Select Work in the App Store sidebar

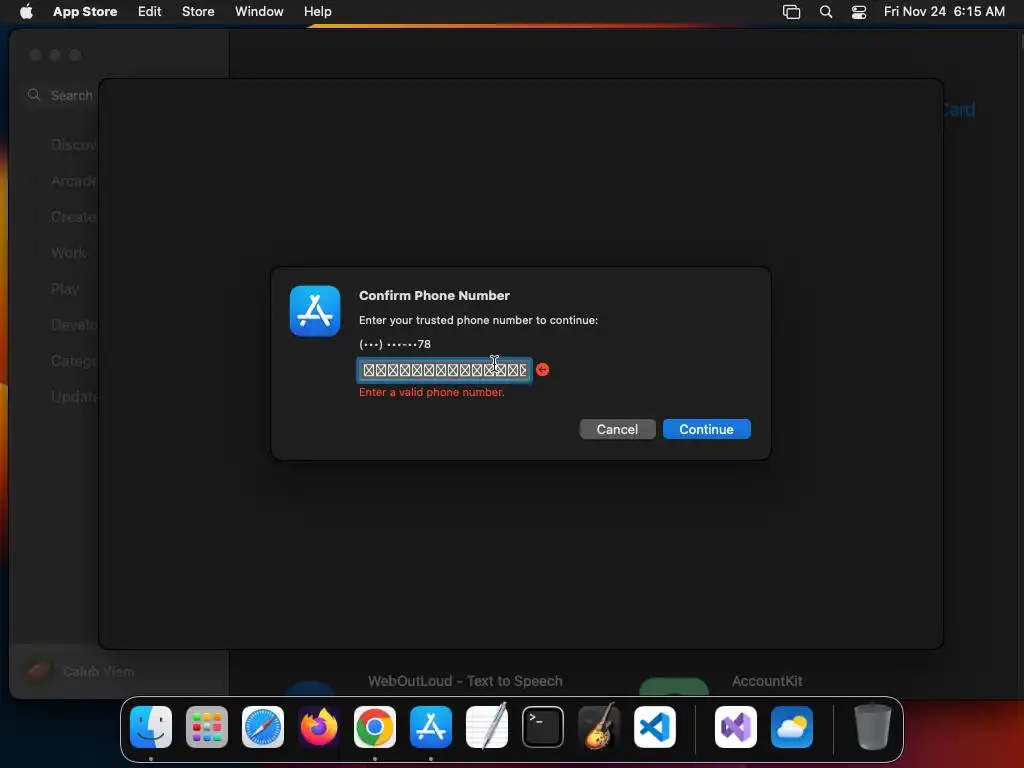69,253
